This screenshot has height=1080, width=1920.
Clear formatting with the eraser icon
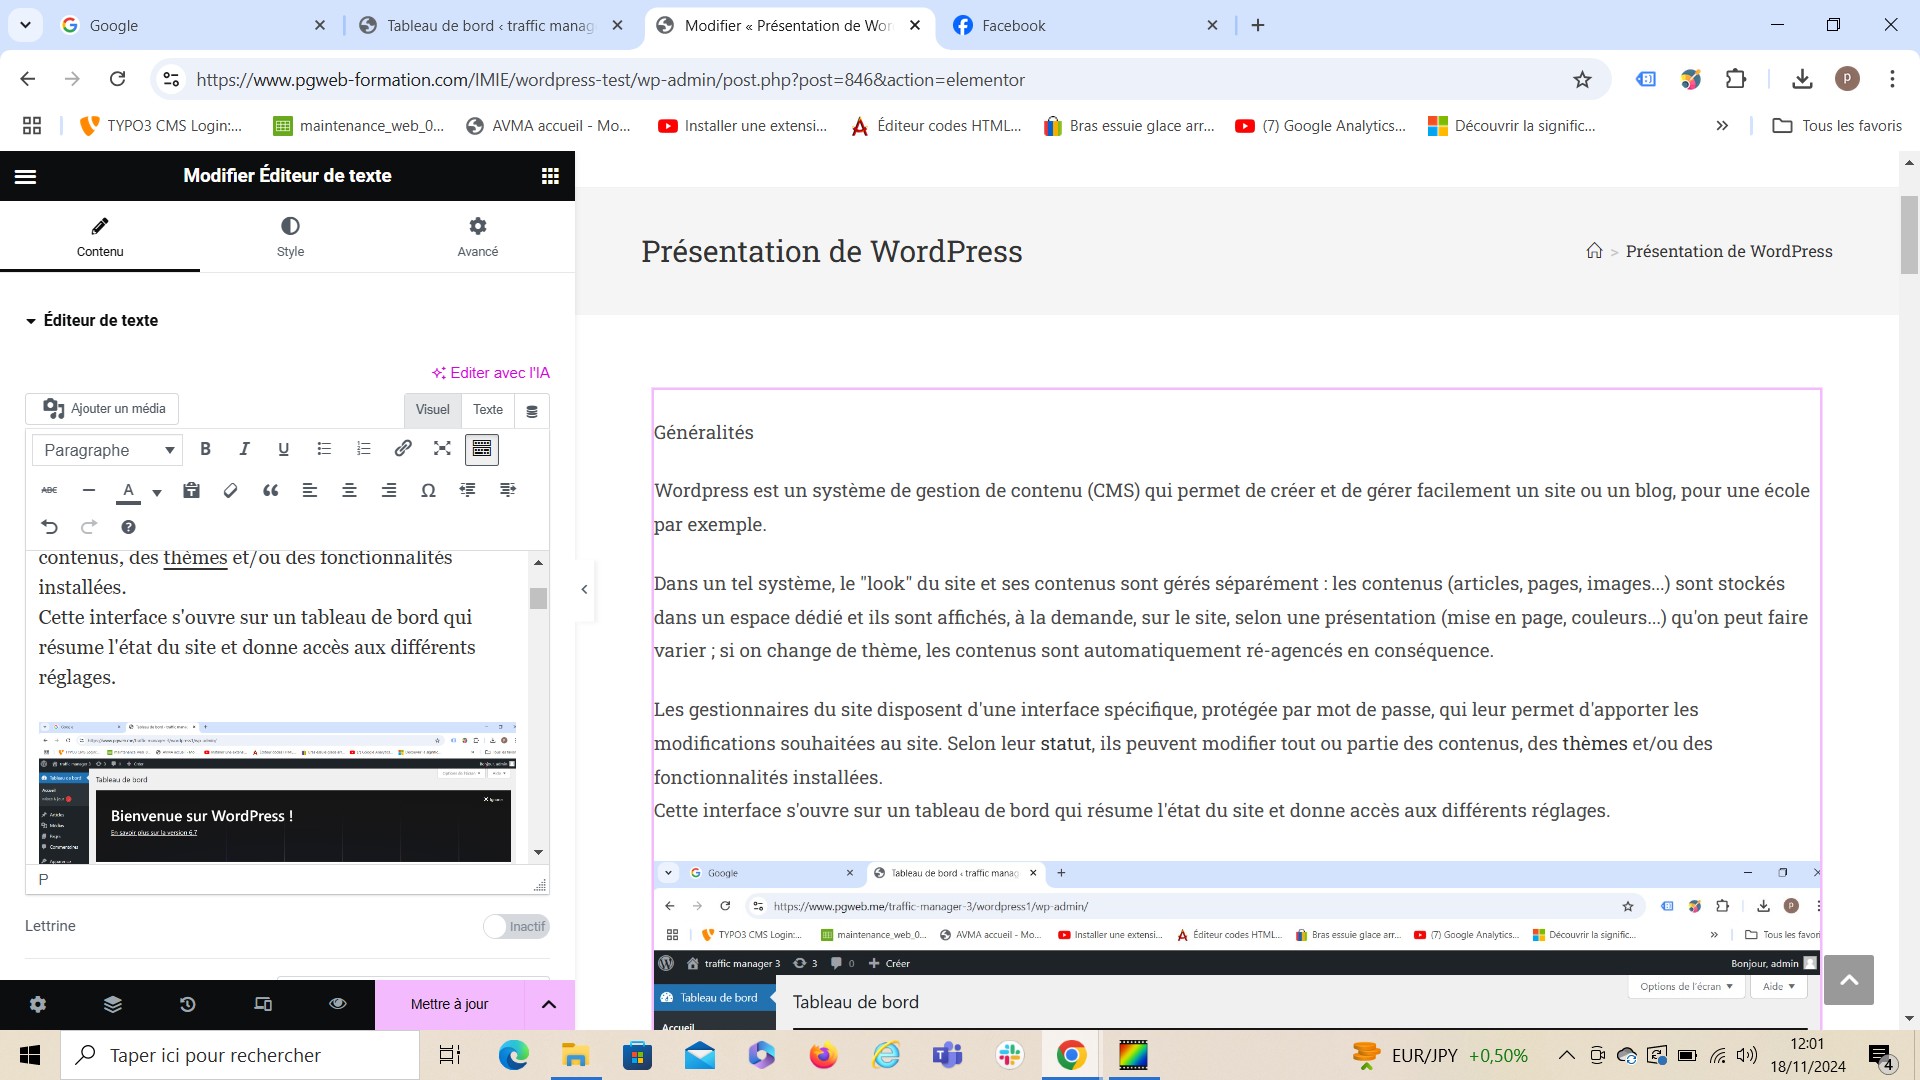point(231,490)
